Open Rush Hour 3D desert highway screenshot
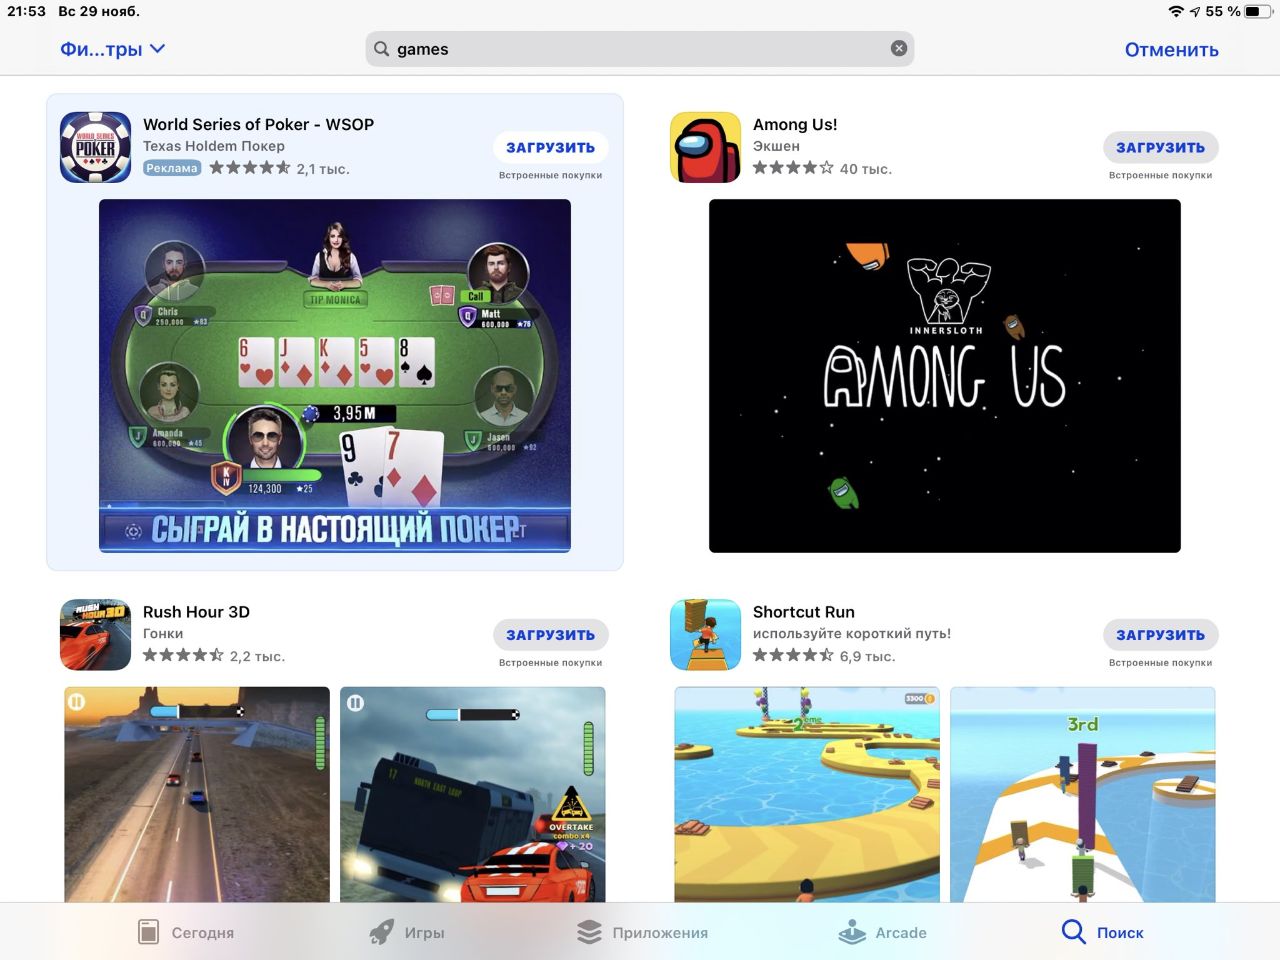Viewport: 1280px width, 960px height. (x=197, y=794)
